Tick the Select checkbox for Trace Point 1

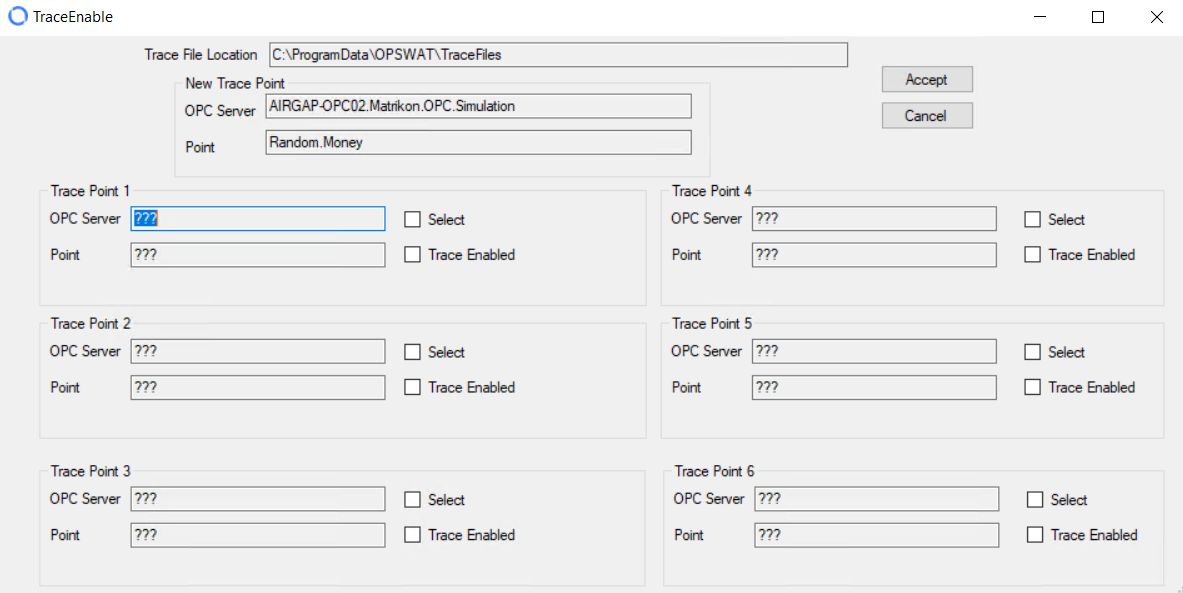(x=412, y=220)
